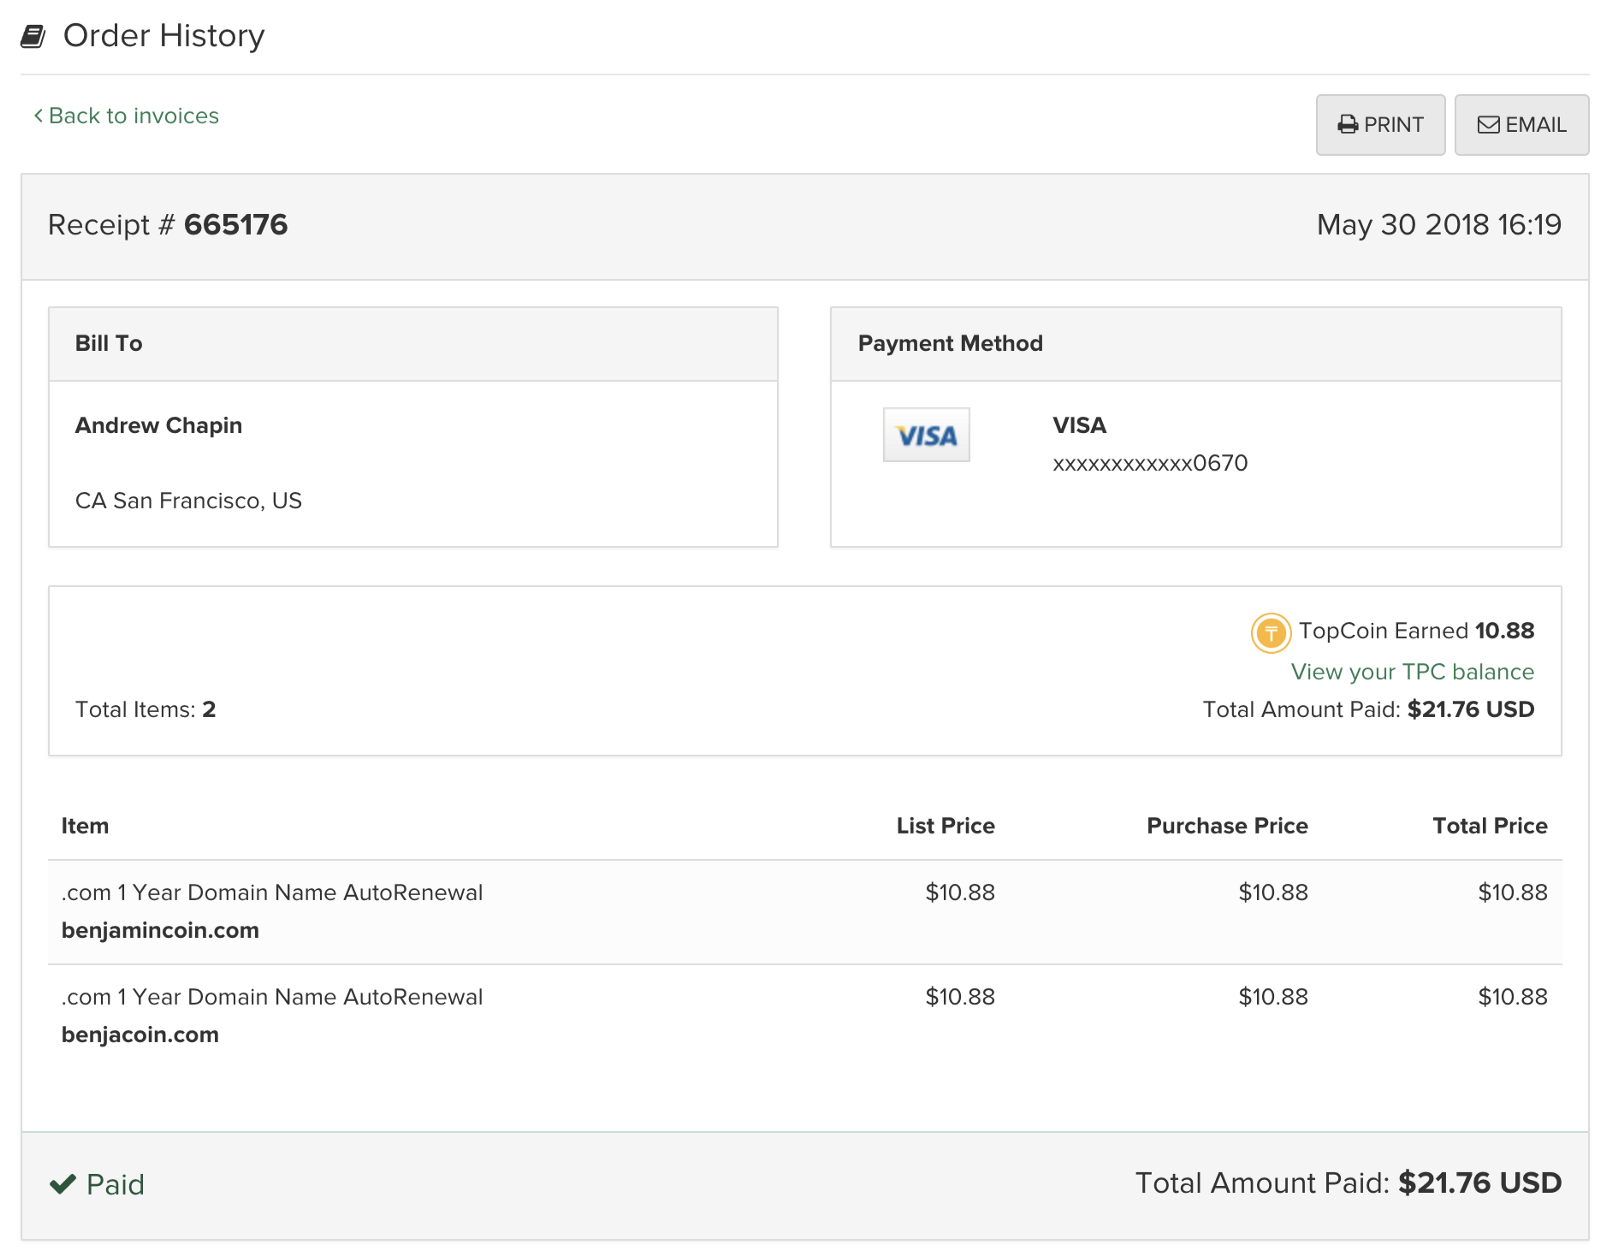Click the masked card number ending 0670
The width and height of the screenshot is (1600, 1256).
coord(1150,463)
